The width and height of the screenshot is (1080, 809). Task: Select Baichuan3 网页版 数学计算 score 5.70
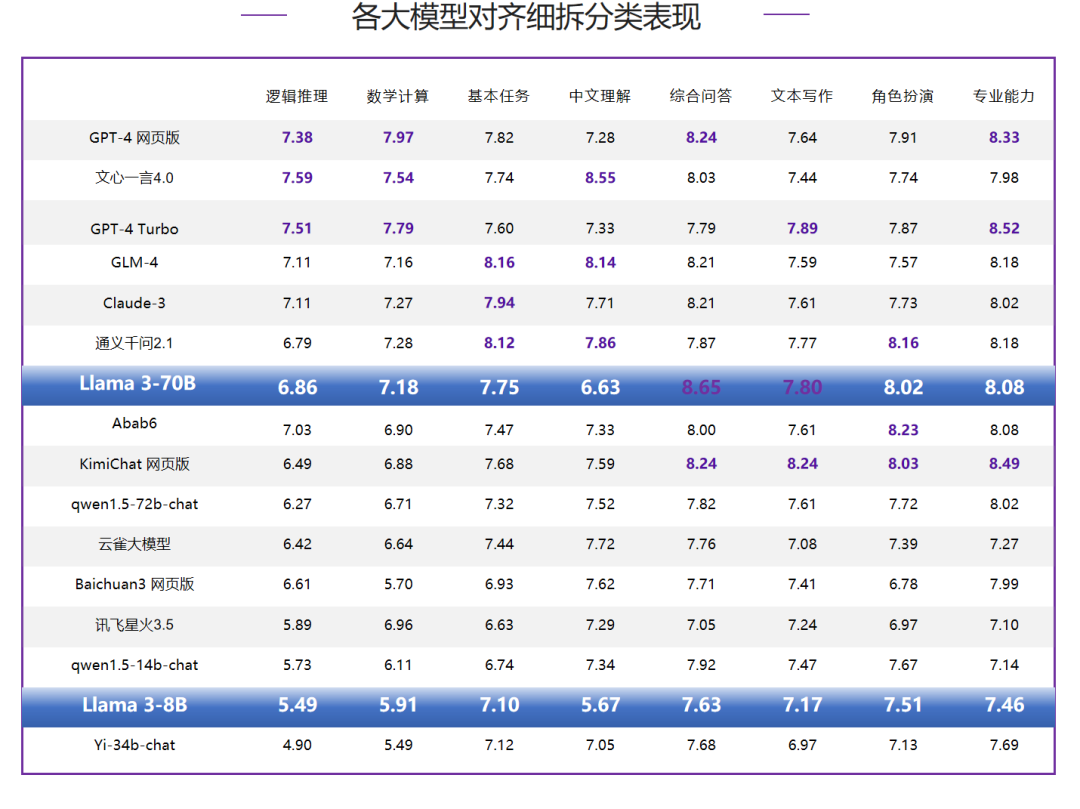tap(398, 585)
